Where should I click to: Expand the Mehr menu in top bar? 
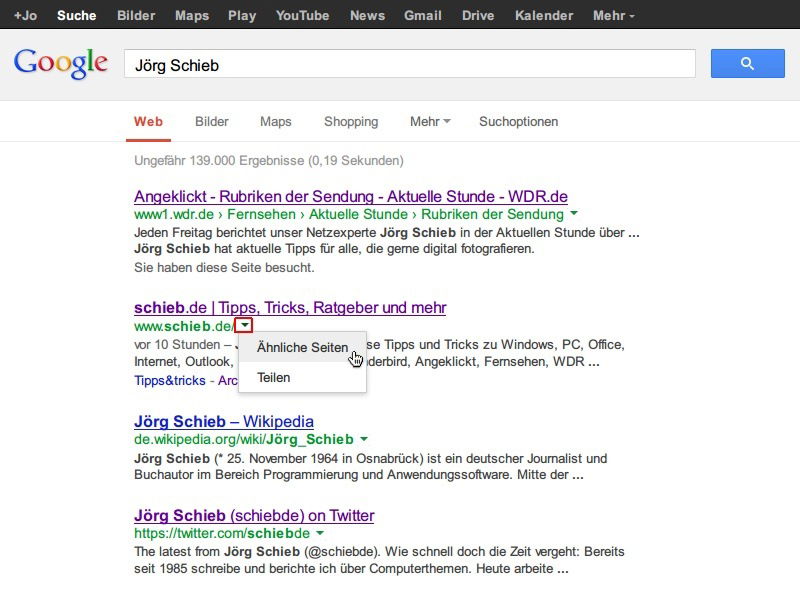click(613, 15)
